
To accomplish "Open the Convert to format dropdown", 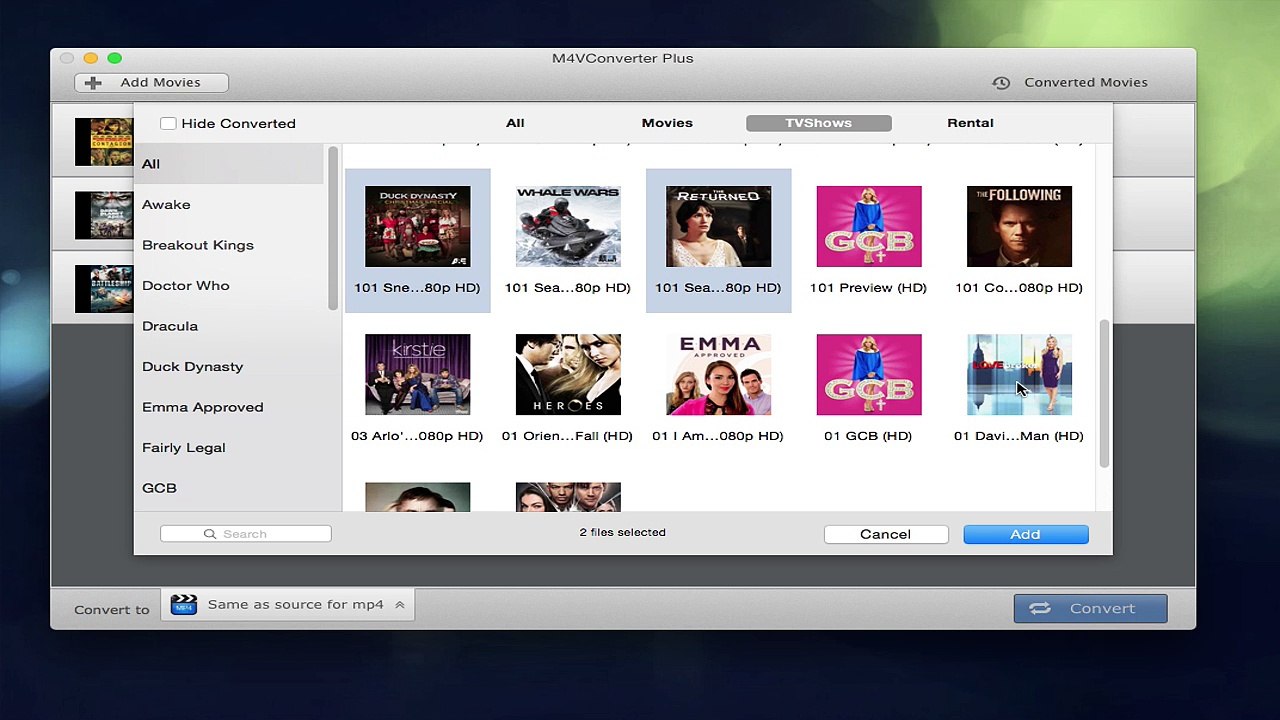I will [287, 604].
